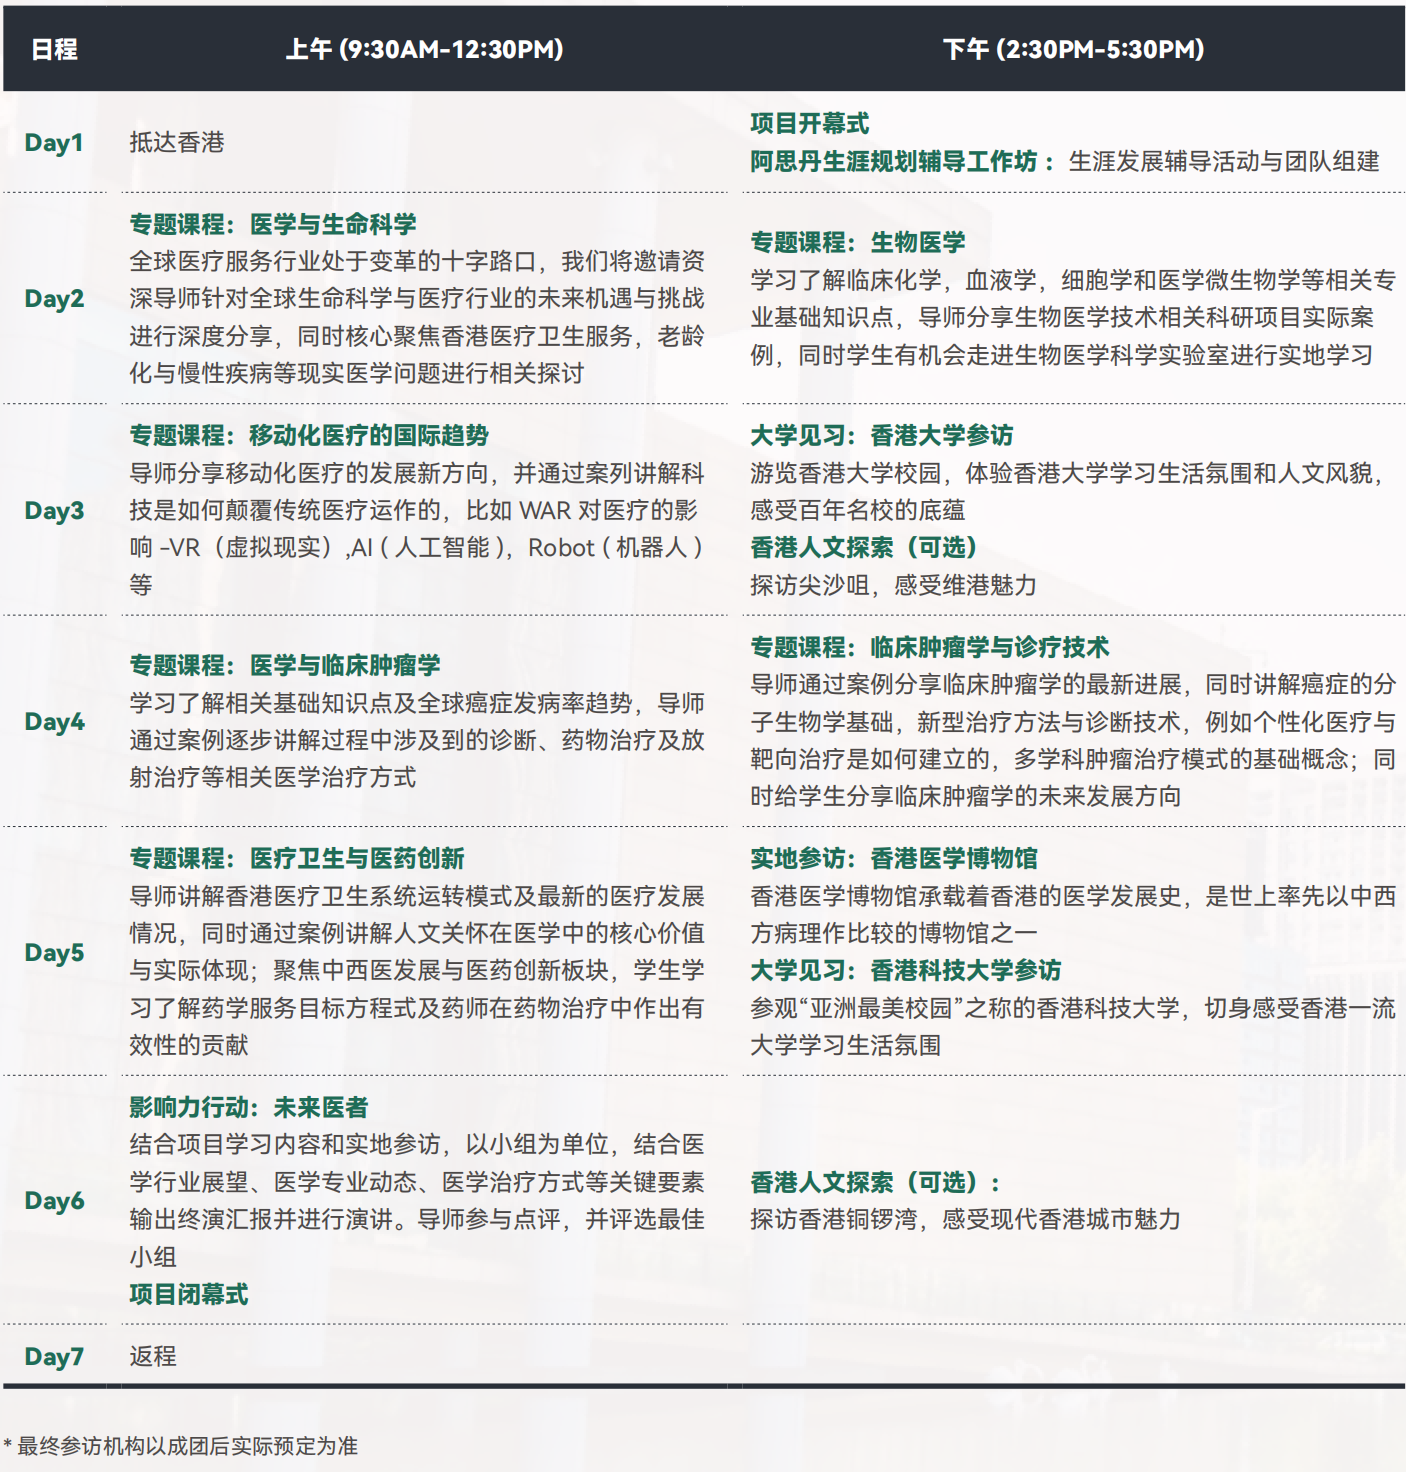Click heading 香港人文探索（可选） in Day3
This screenshot has height=1472, width=1406.
[x=864, y=547]
